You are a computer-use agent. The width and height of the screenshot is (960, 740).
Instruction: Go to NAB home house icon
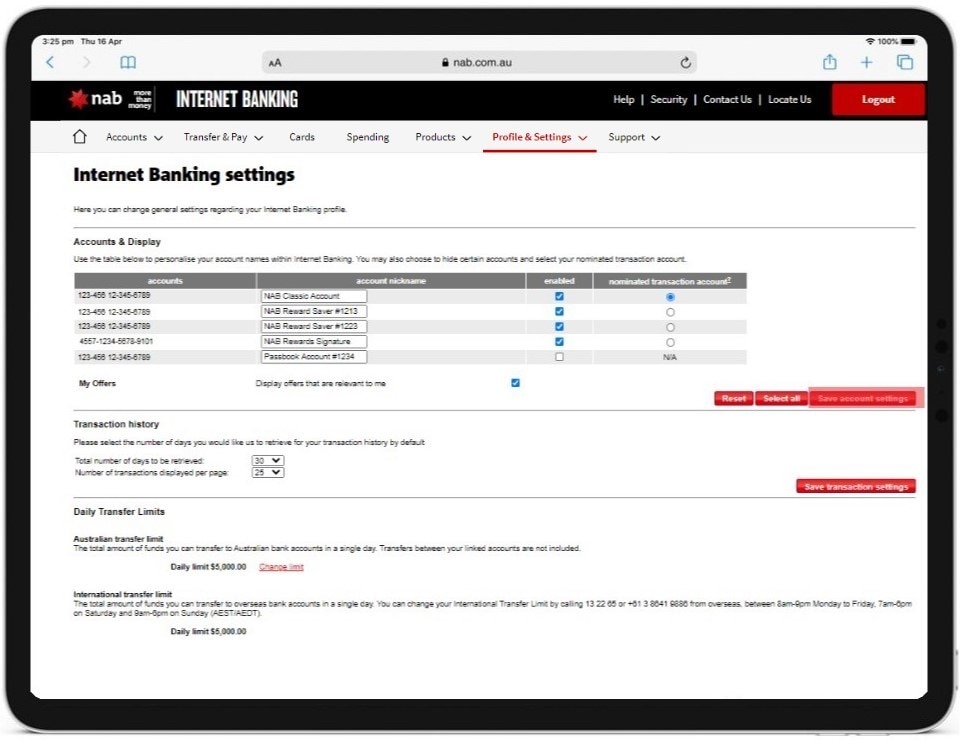click(81, 137)
